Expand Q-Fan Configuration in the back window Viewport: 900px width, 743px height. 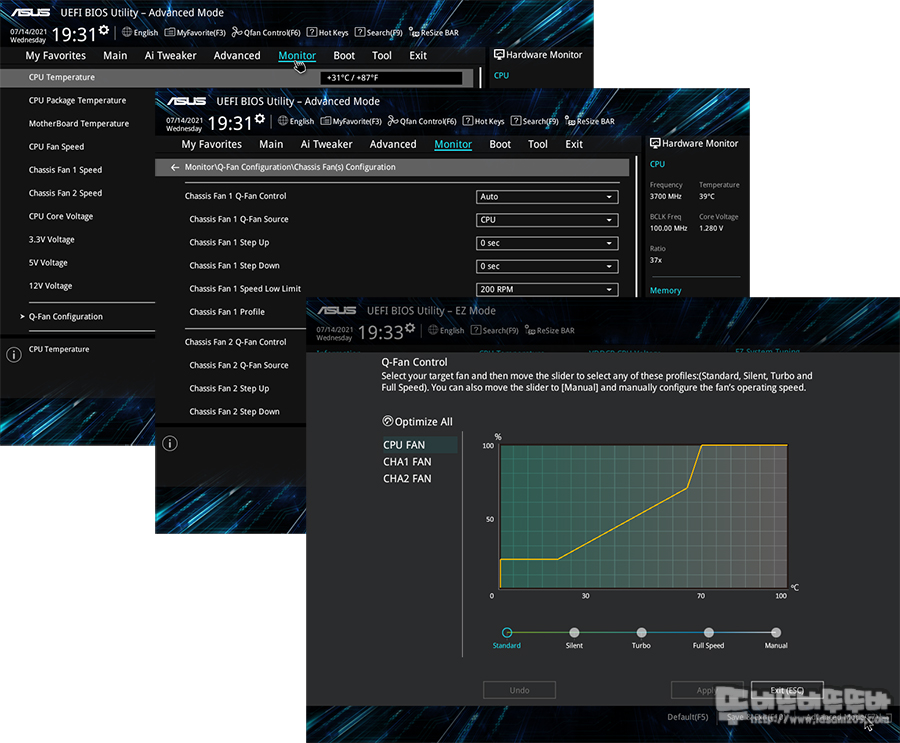click(x=65, y=316)
